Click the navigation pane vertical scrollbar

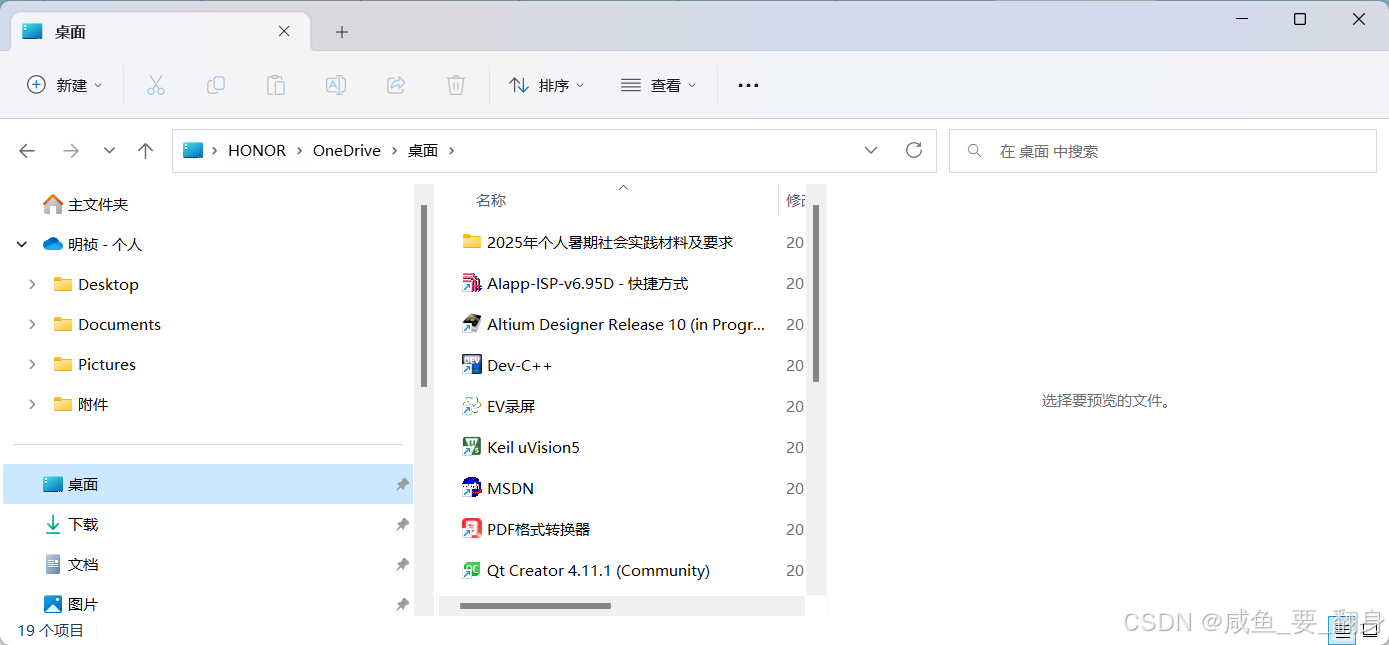[424, 295]
